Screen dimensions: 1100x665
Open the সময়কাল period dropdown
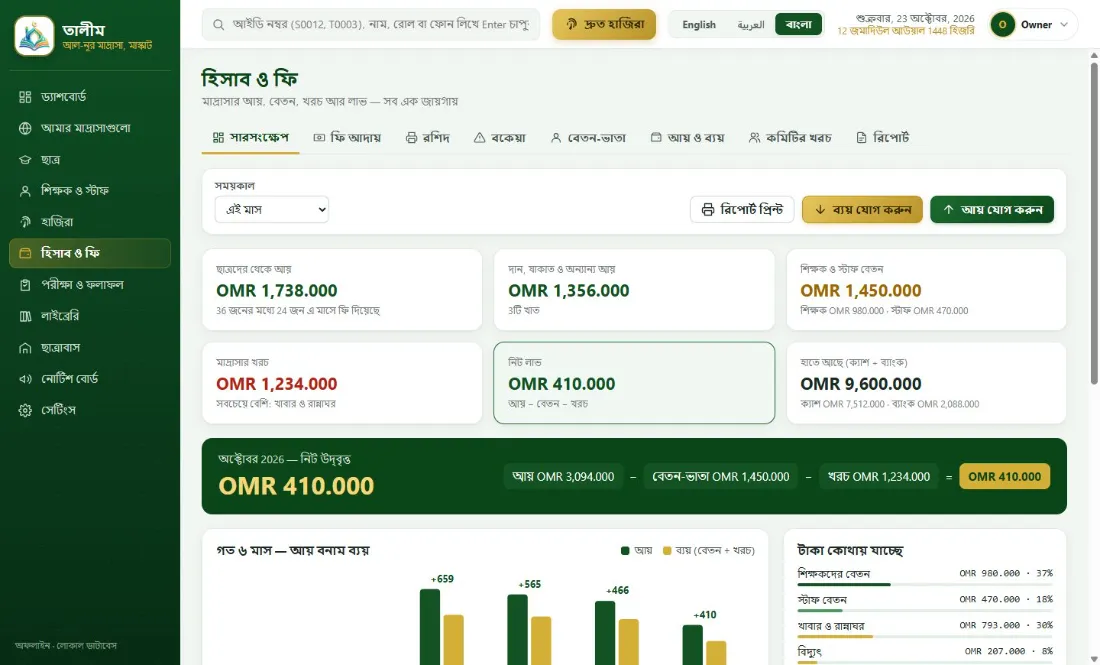click(271, 209)
